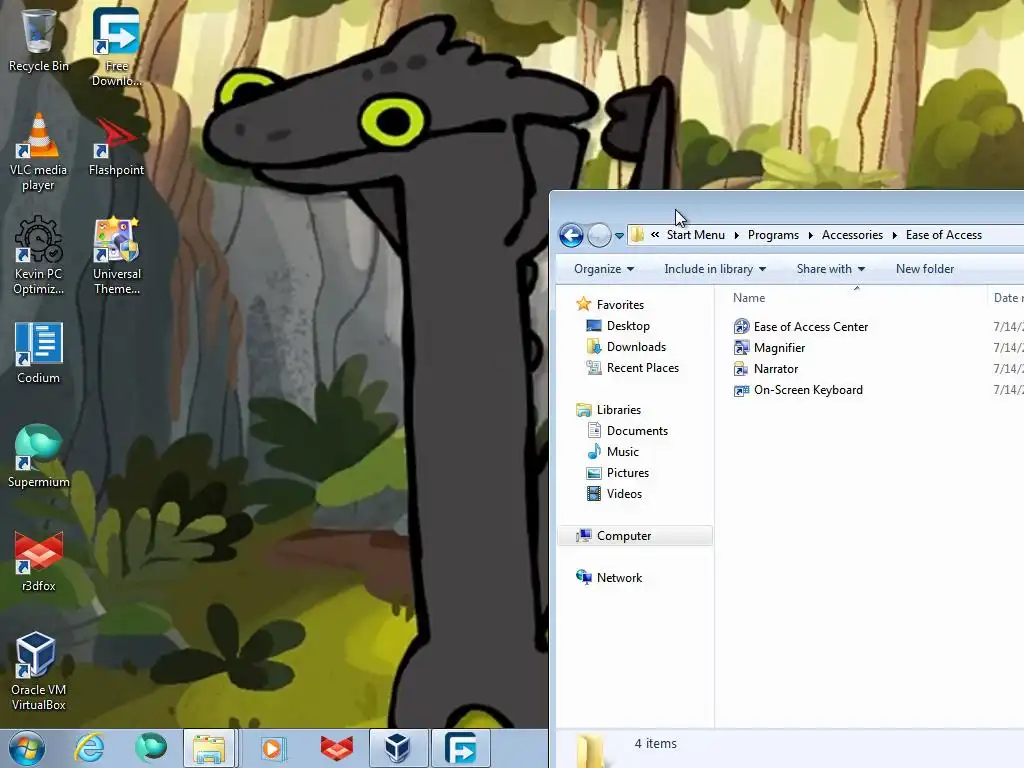Screen dimensions: 1024x768
Task: Switch to Free Download Manager taskbar button
Action: click(x=460, y=748)
